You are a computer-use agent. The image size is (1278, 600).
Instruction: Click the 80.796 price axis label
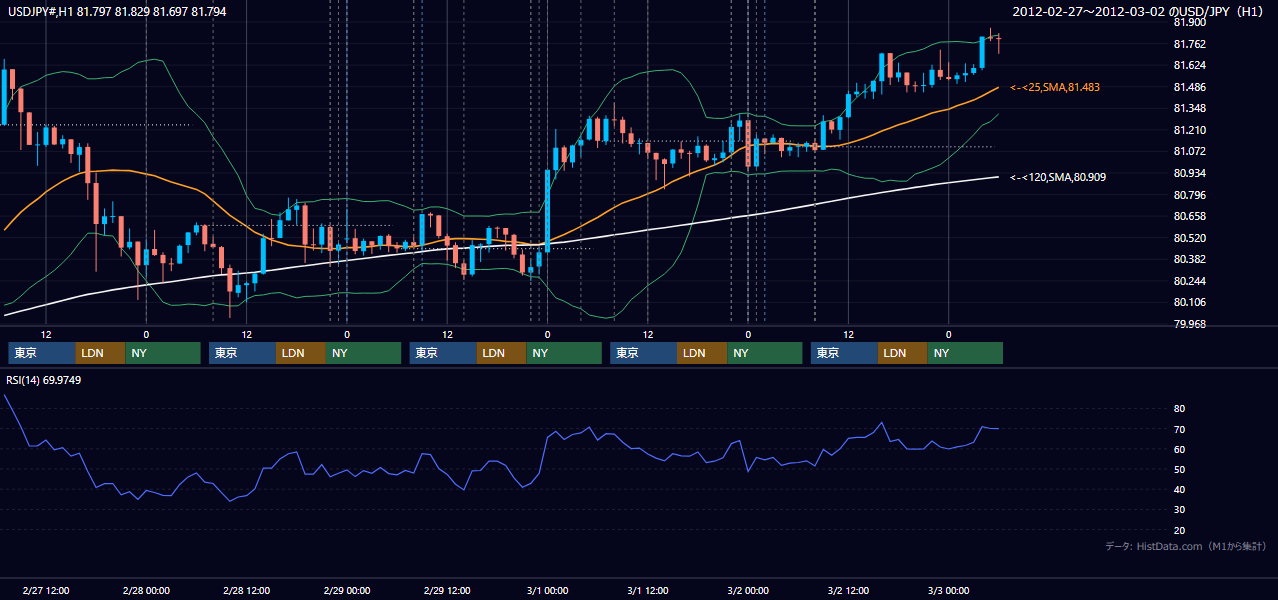click(1189, 194)
